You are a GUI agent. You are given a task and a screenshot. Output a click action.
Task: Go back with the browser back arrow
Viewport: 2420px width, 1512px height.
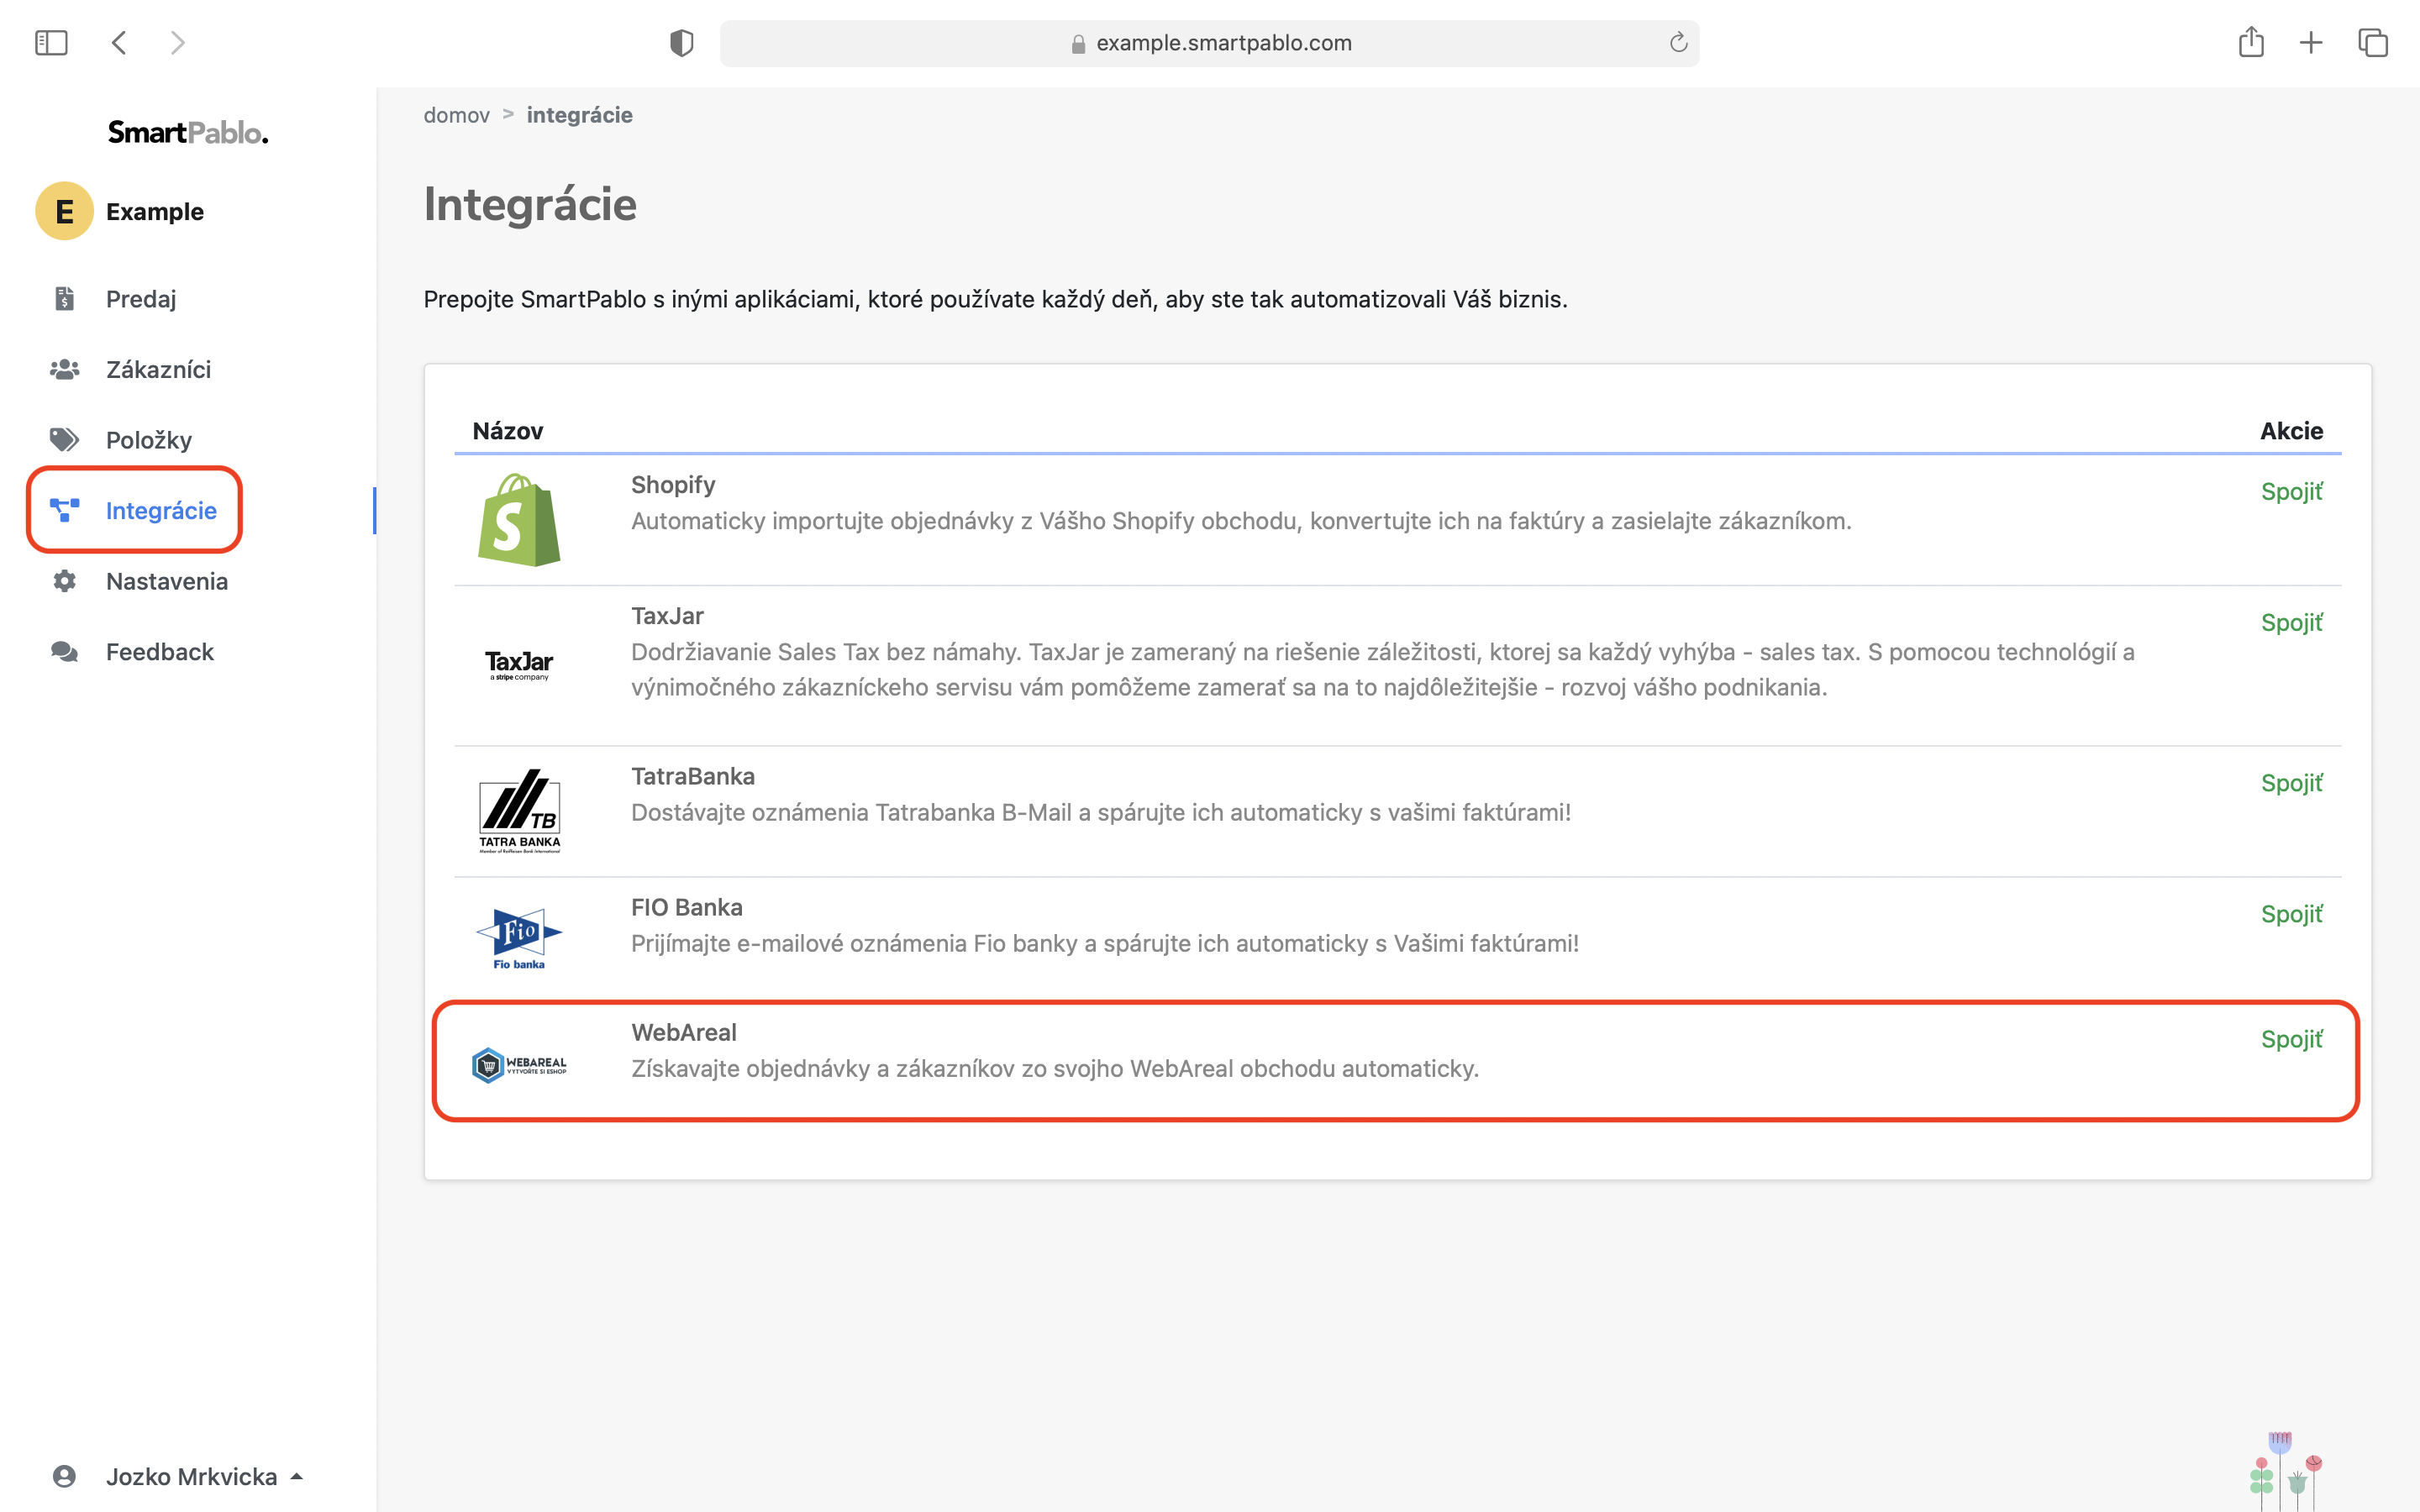119,43
